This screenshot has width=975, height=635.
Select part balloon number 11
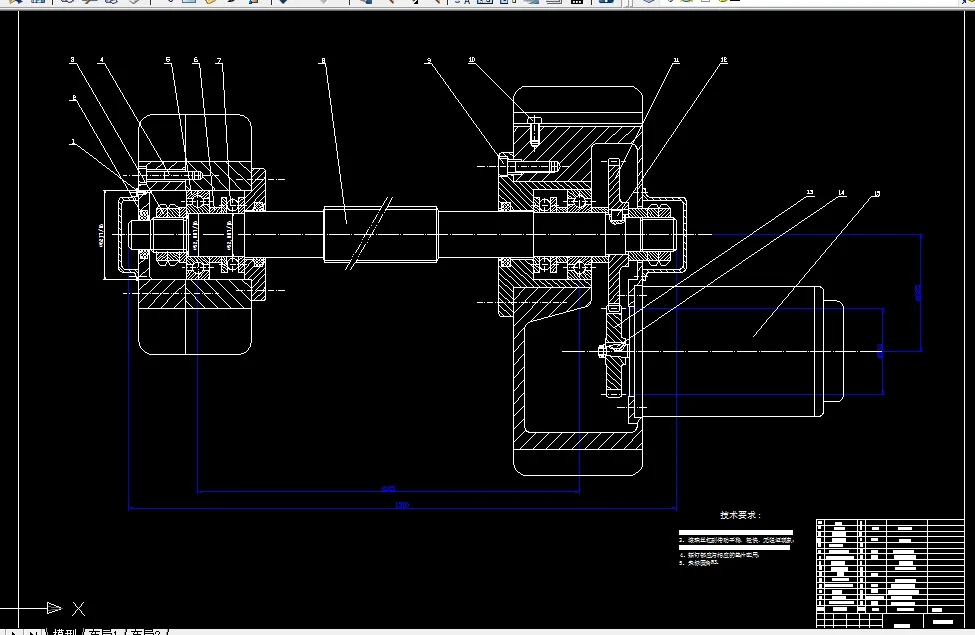click(x=676, y=60)
